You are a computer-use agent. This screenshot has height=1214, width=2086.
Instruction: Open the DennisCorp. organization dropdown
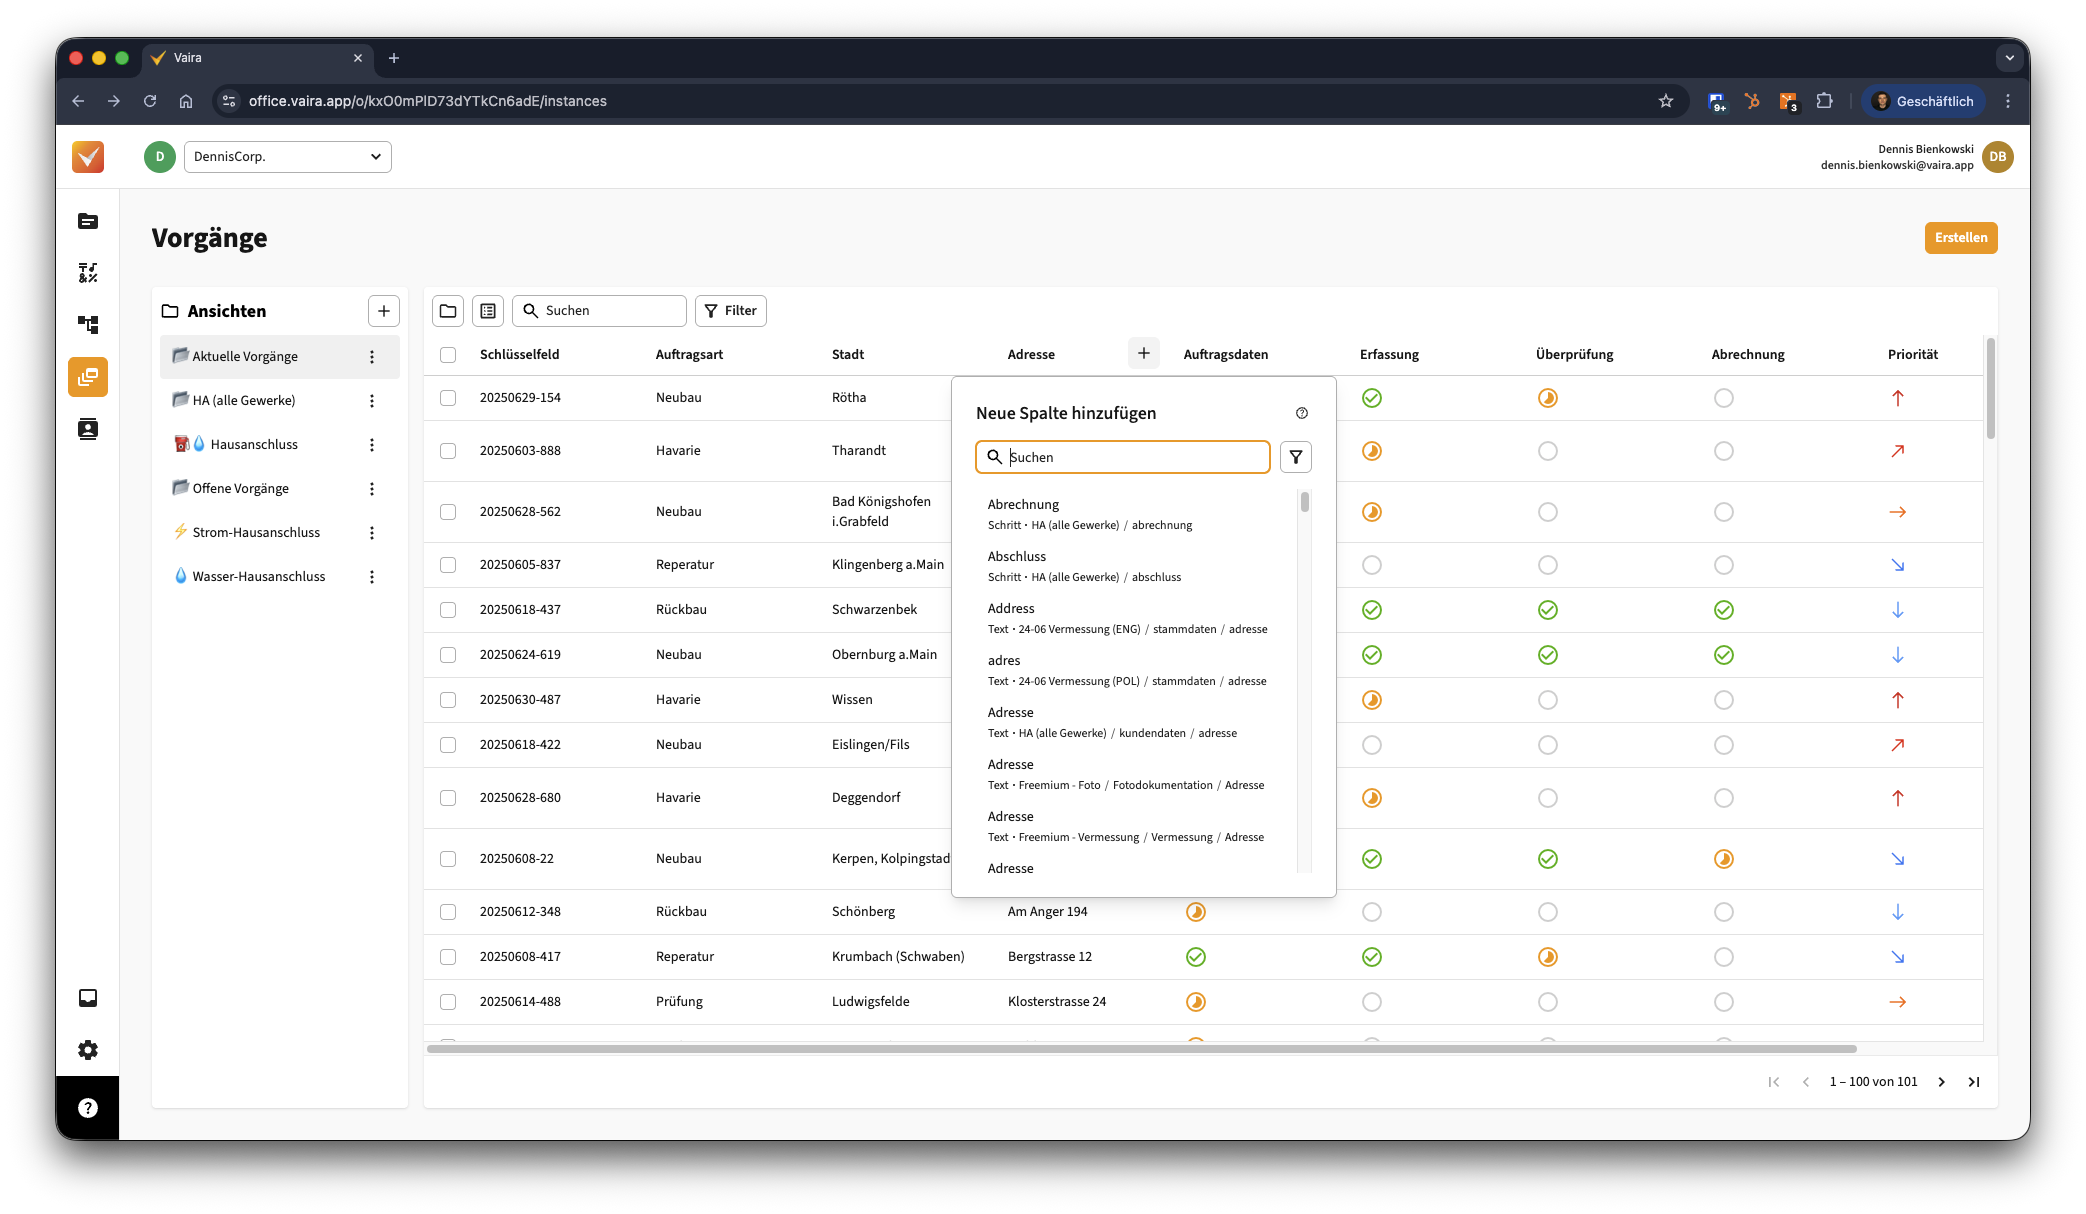pyautogui.click(x=288, y=157)
